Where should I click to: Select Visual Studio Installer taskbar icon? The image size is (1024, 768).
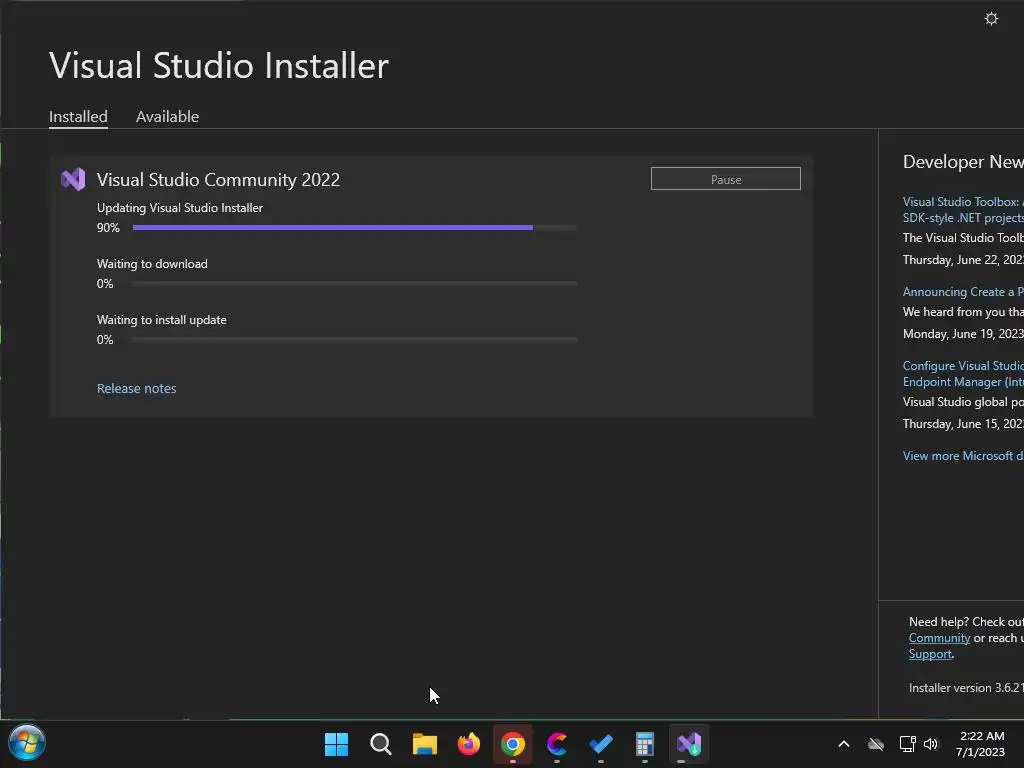[689, 744]
